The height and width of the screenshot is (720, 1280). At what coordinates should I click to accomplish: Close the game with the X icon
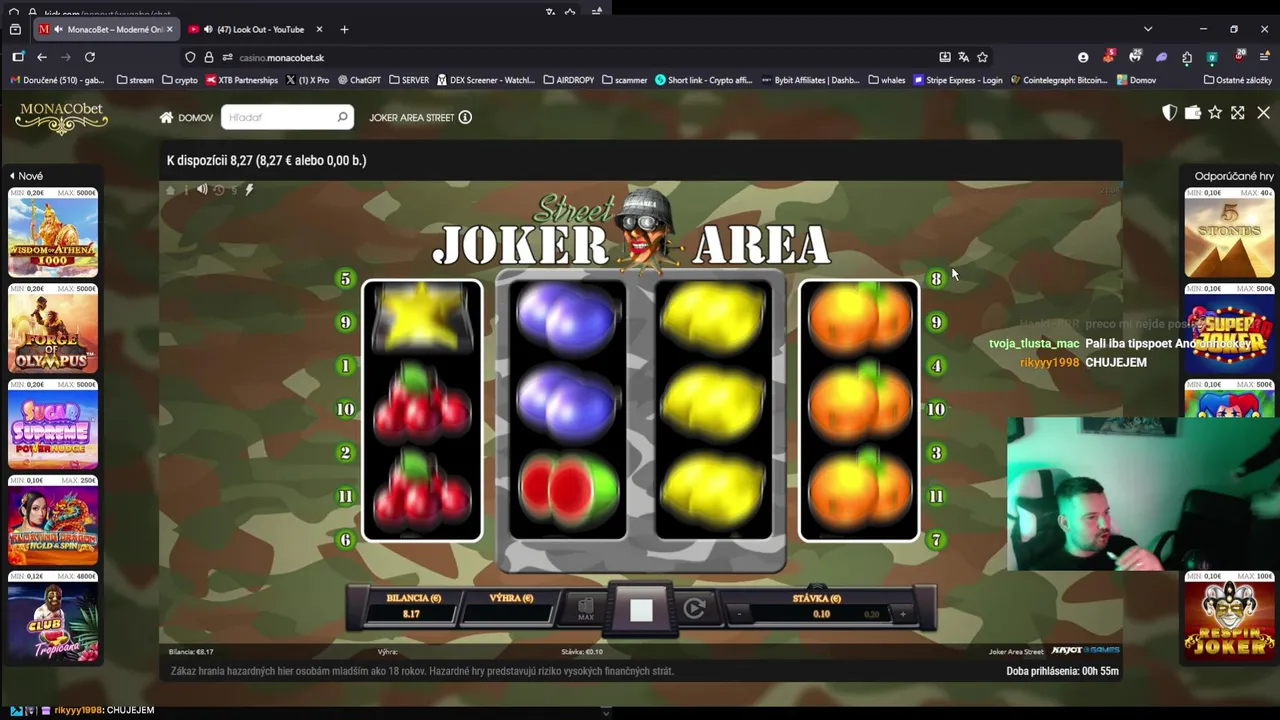coord(1263,113)
